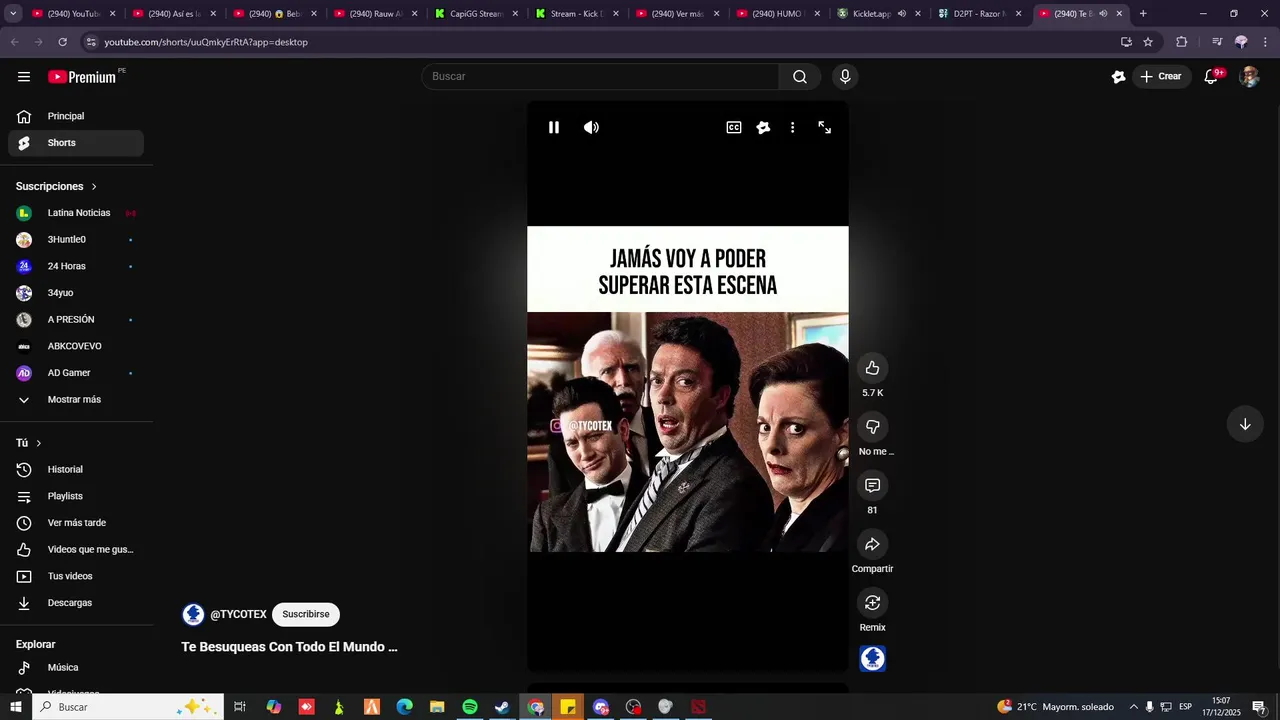Open Steam from taskbar

pyautogui.click(x=502, y=707)
